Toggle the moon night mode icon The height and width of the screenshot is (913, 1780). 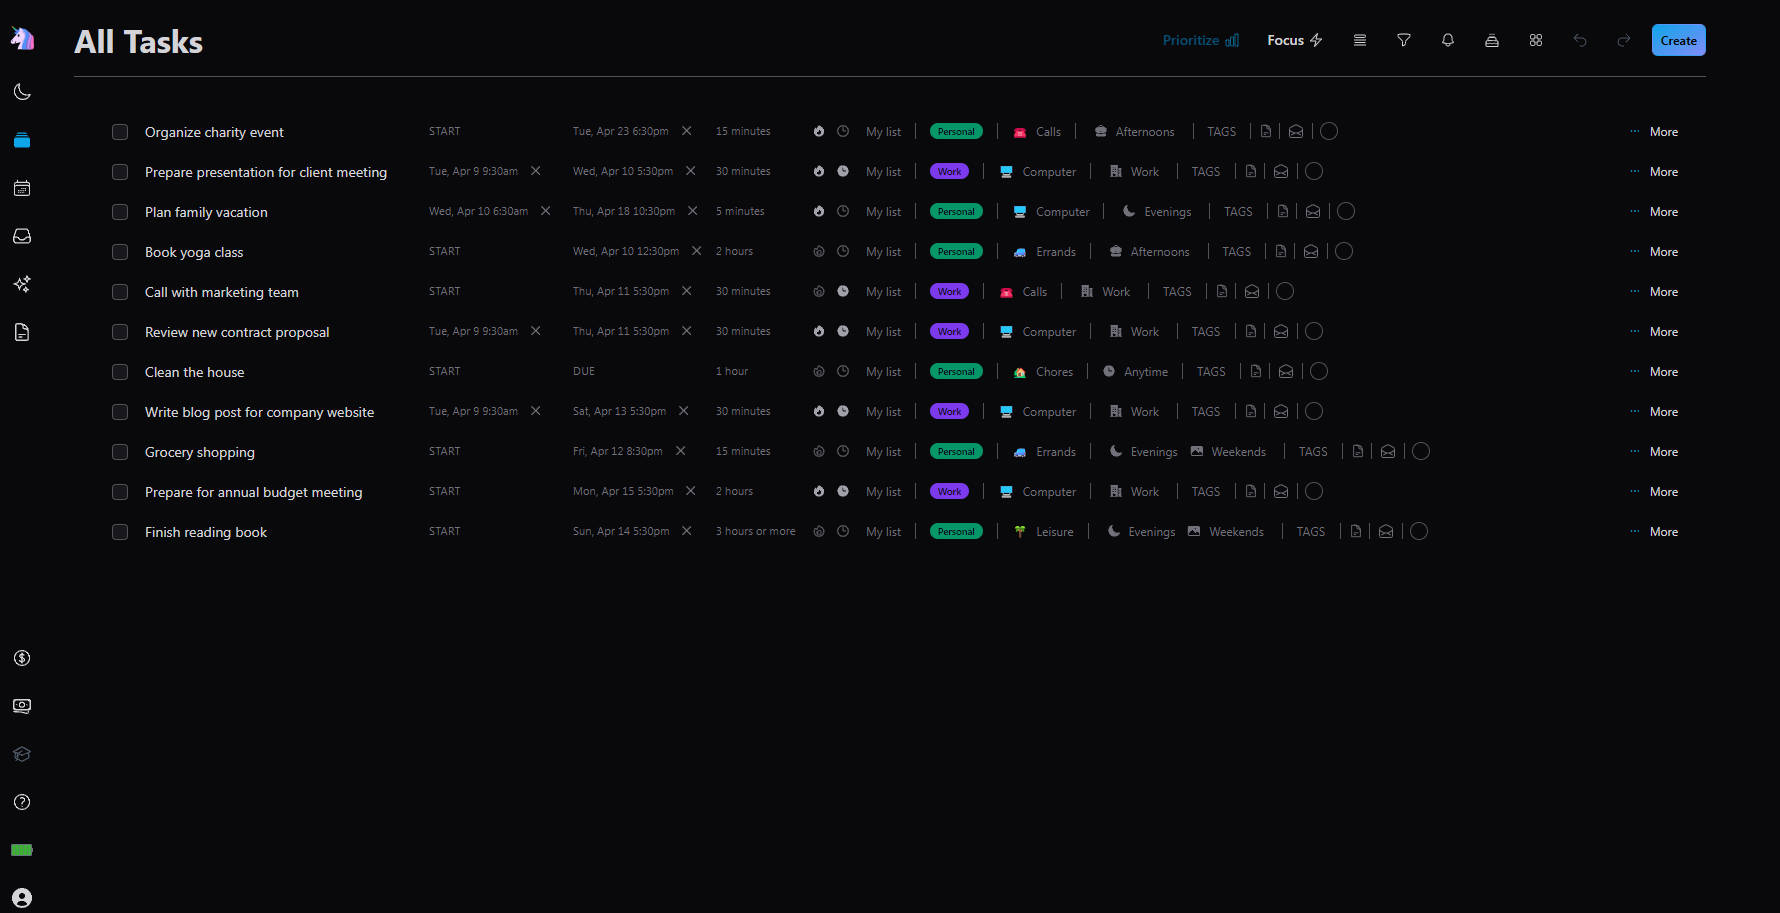point(22,92)
